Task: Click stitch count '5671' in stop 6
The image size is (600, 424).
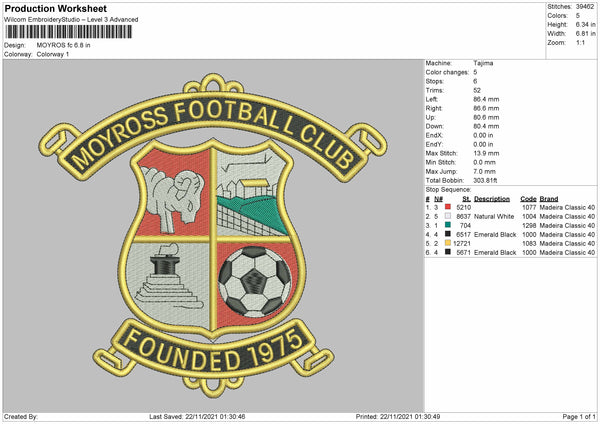Action: (x=463, y=253)
